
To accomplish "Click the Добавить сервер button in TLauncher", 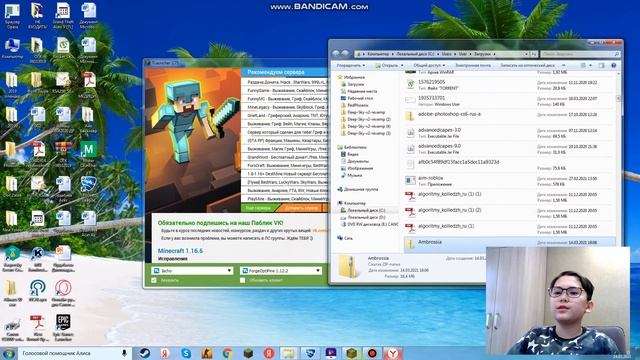I will [x=302, y=208].
